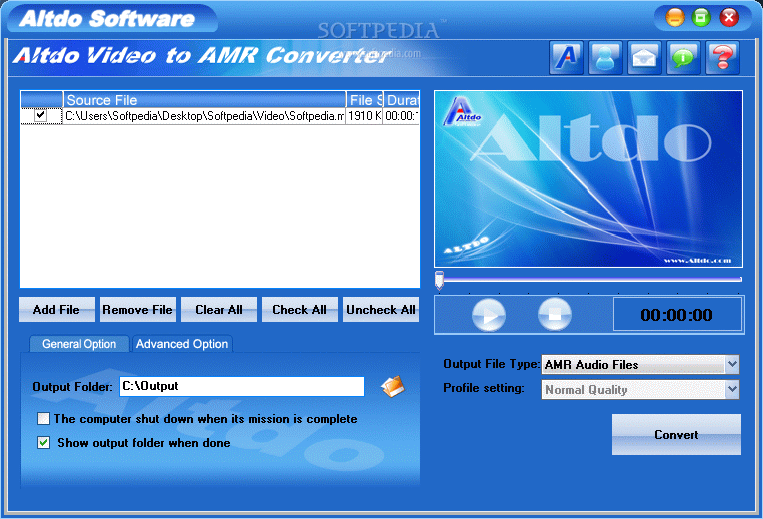
Task: Open help with the red question mark
Action: (723, 58)
